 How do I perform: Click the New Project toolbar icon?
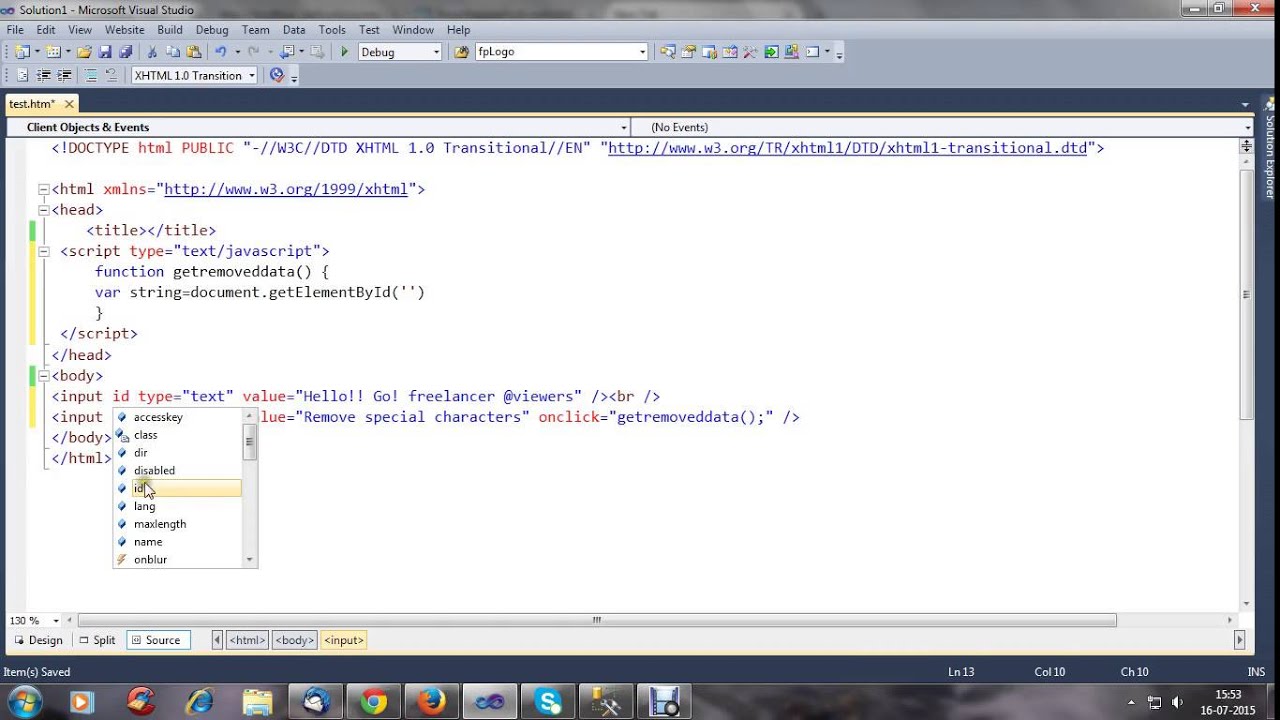coord(22,52)
